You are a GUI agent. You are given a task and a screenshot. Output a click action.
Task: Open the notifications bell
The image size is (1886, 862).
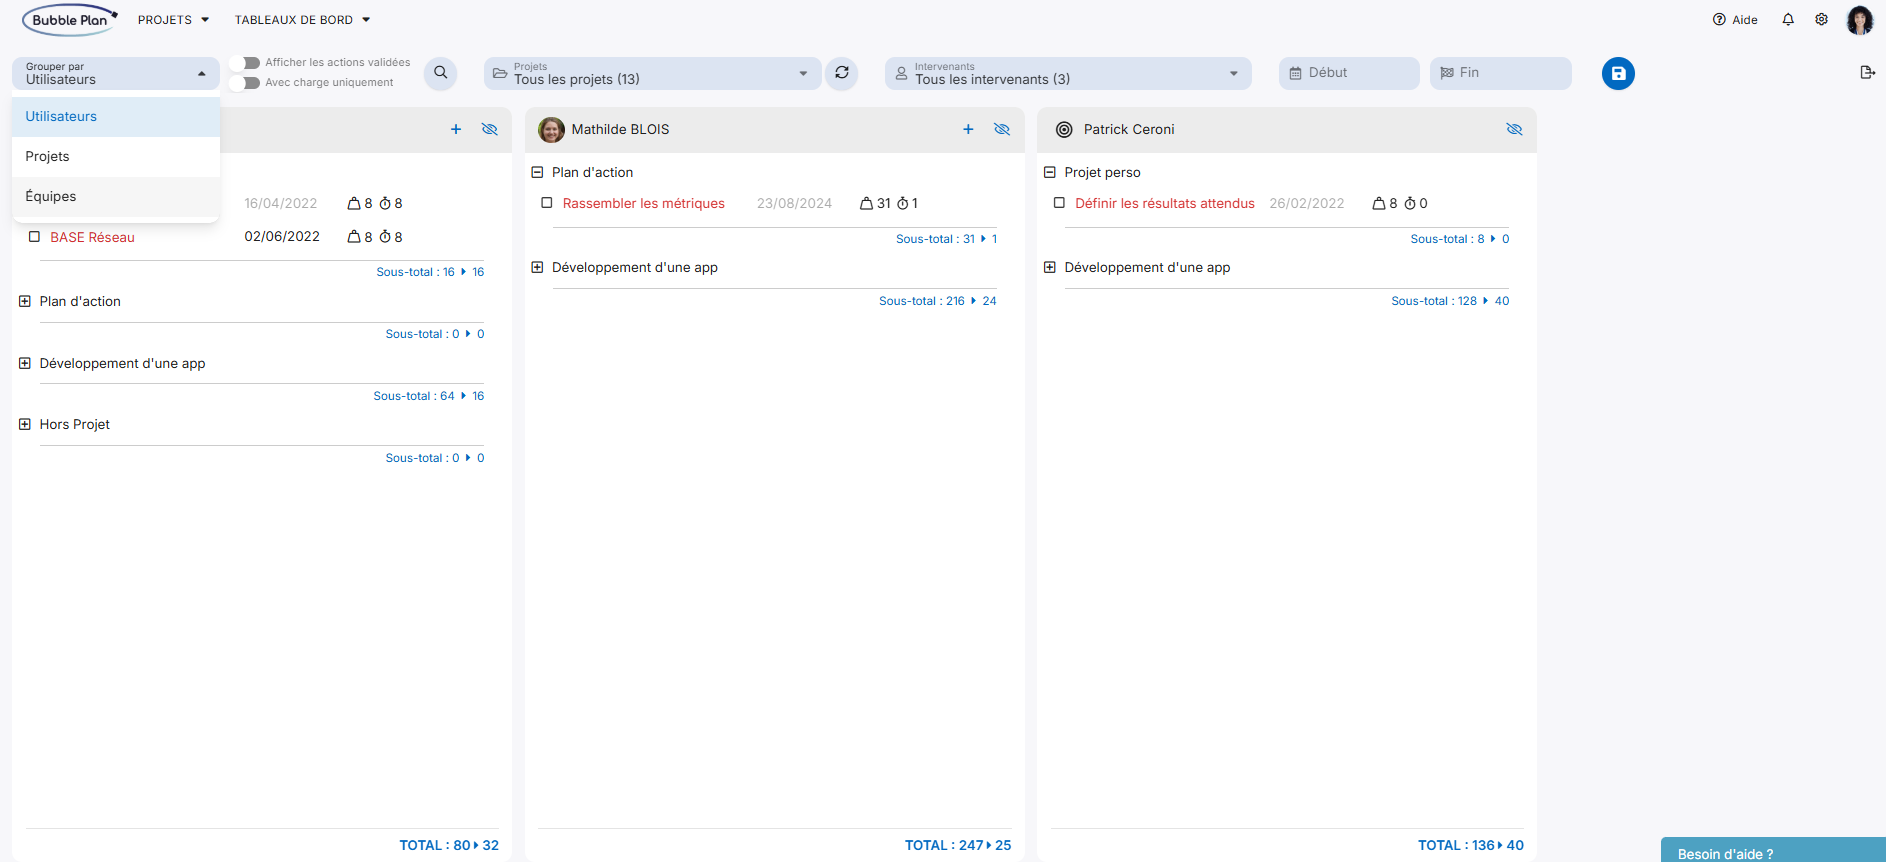click(1788, 19)
